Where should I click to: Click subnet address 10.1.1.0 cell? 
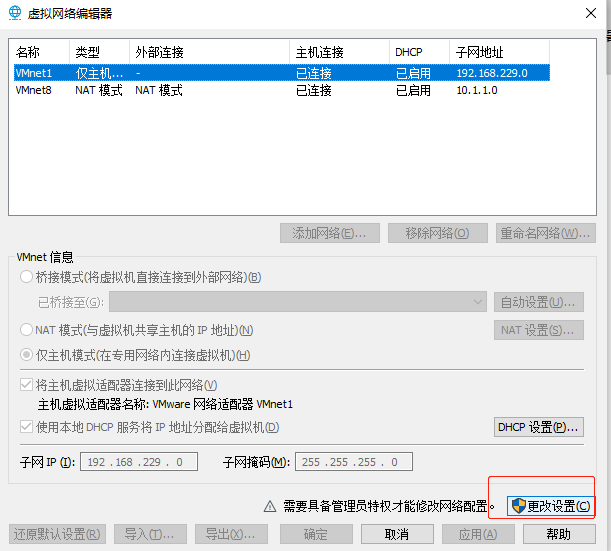click(x=477, y=90)
